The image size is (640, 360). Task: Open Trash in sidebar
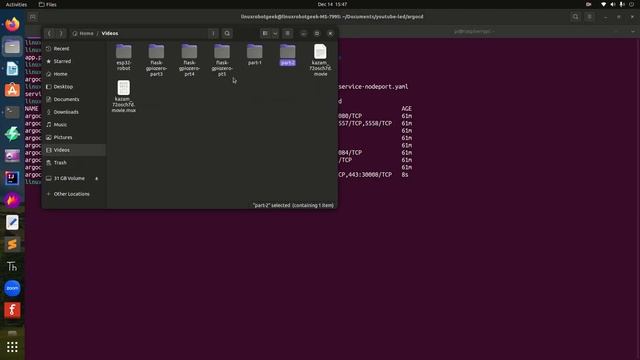pyautogui.click(x=74, y=162)
